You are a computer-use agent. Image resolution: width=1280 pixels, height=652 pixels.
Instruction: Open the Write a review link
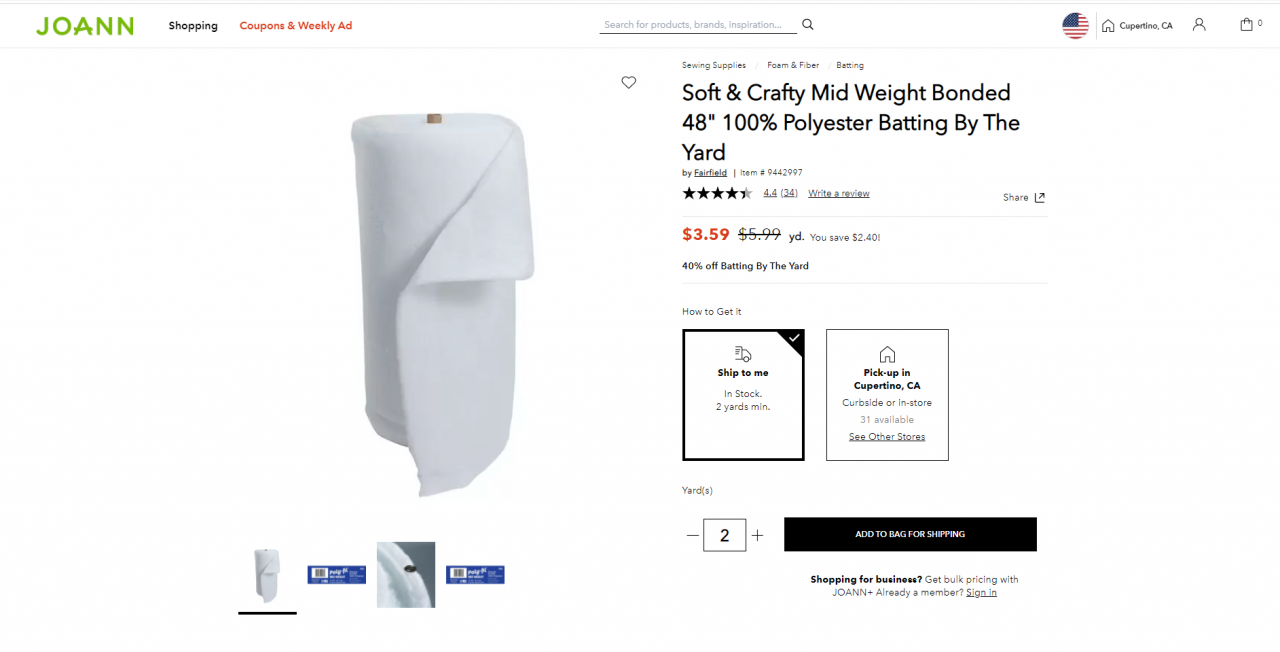click(x=839, y=193)
